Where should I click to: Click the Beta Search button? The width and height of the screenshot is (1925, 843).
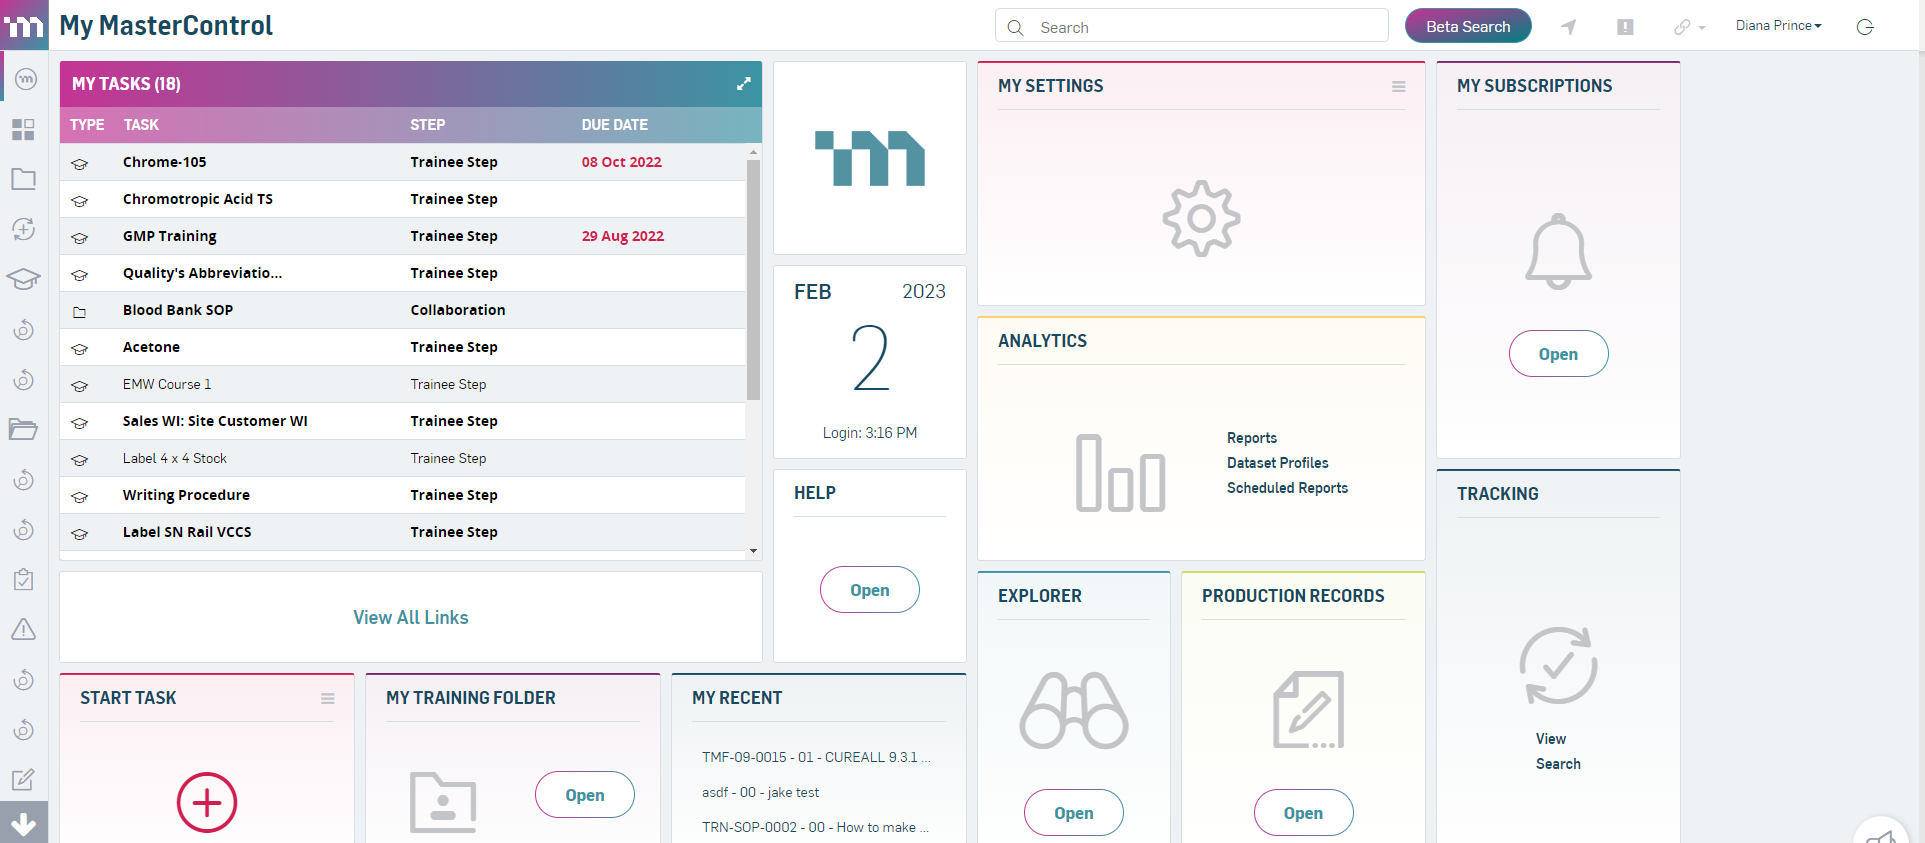coord(1468,26)
